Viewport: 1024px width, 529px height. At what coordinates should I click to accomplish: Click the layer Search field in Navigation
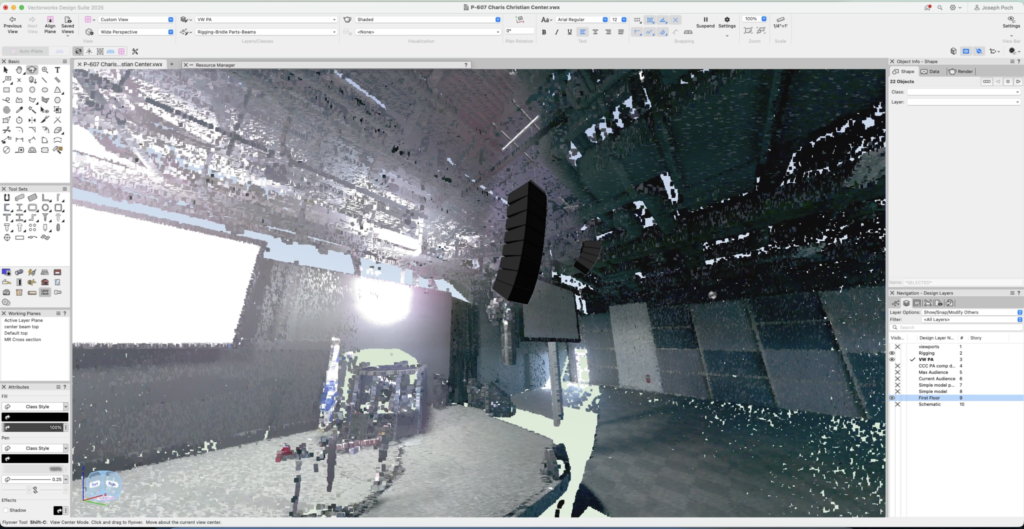(955, 327)
